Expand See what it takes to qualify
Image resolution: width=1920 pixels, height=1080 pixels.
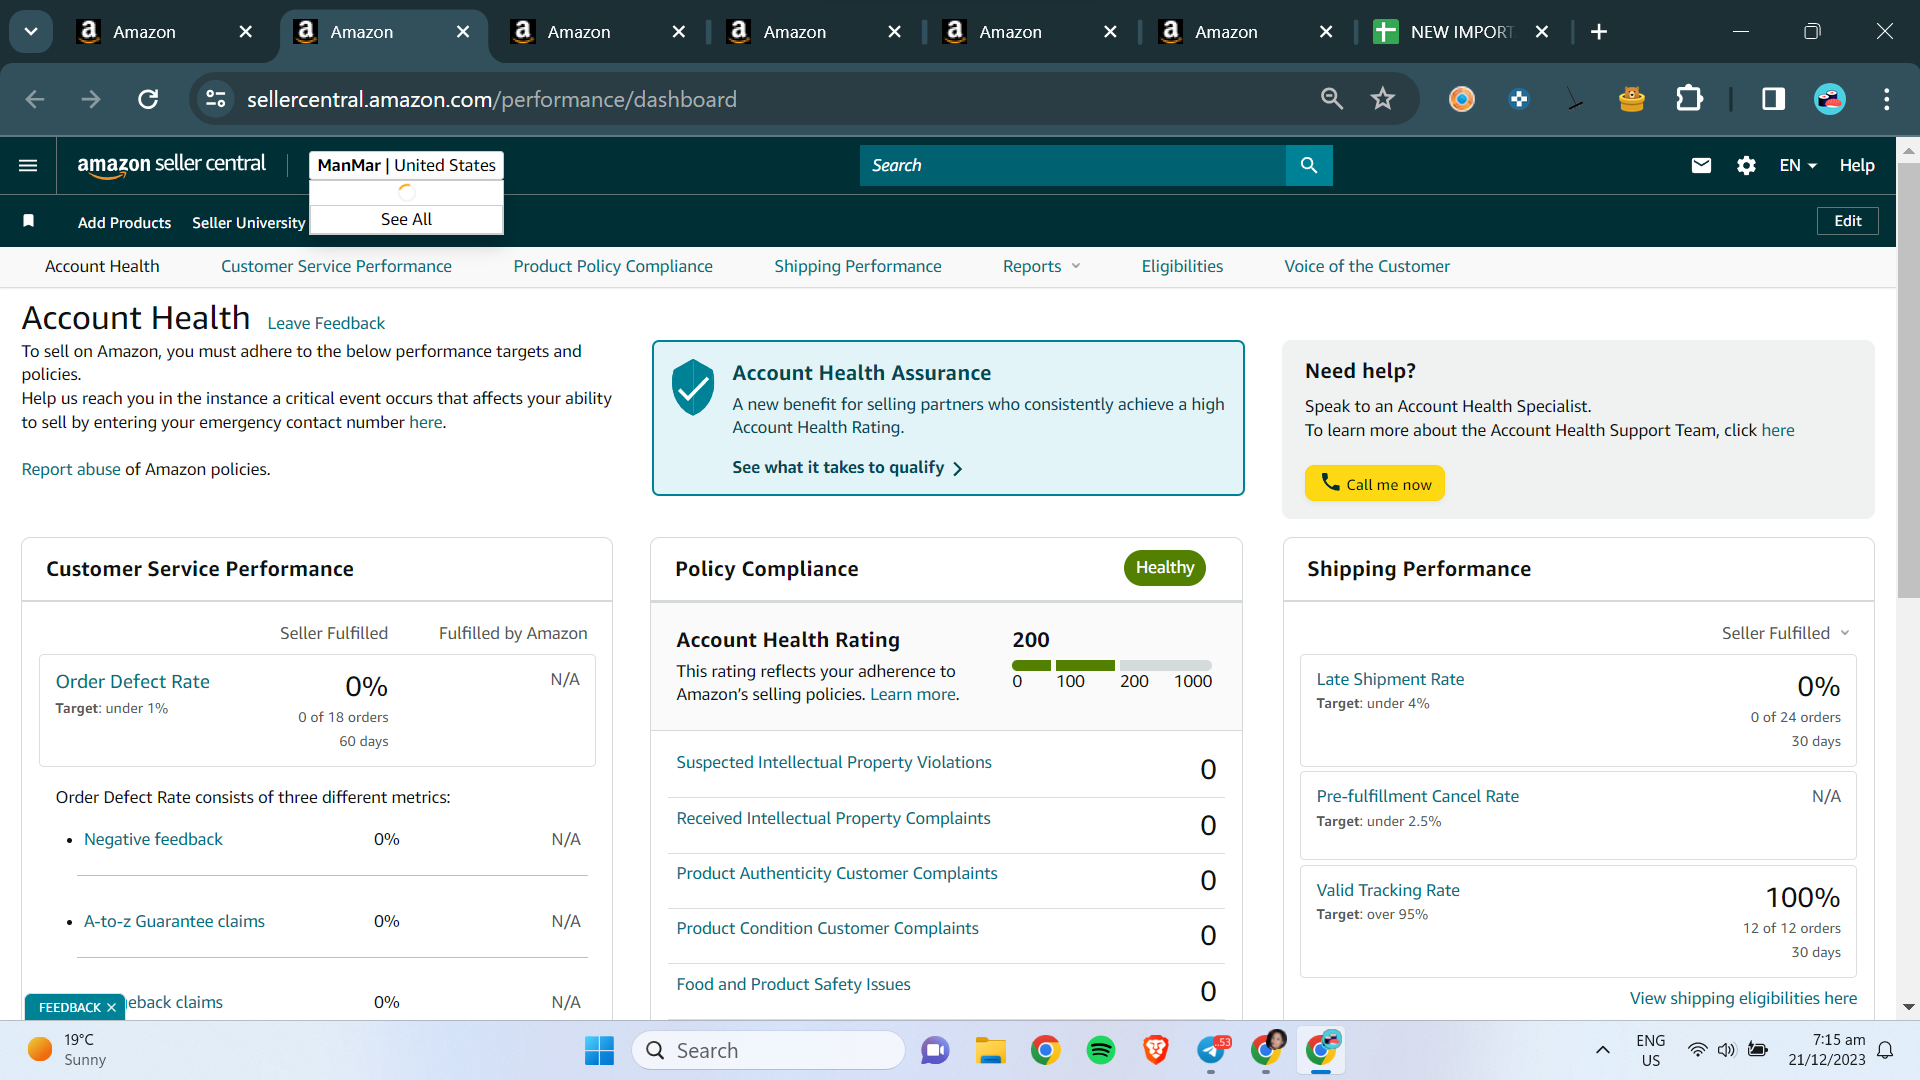(847, 468)
